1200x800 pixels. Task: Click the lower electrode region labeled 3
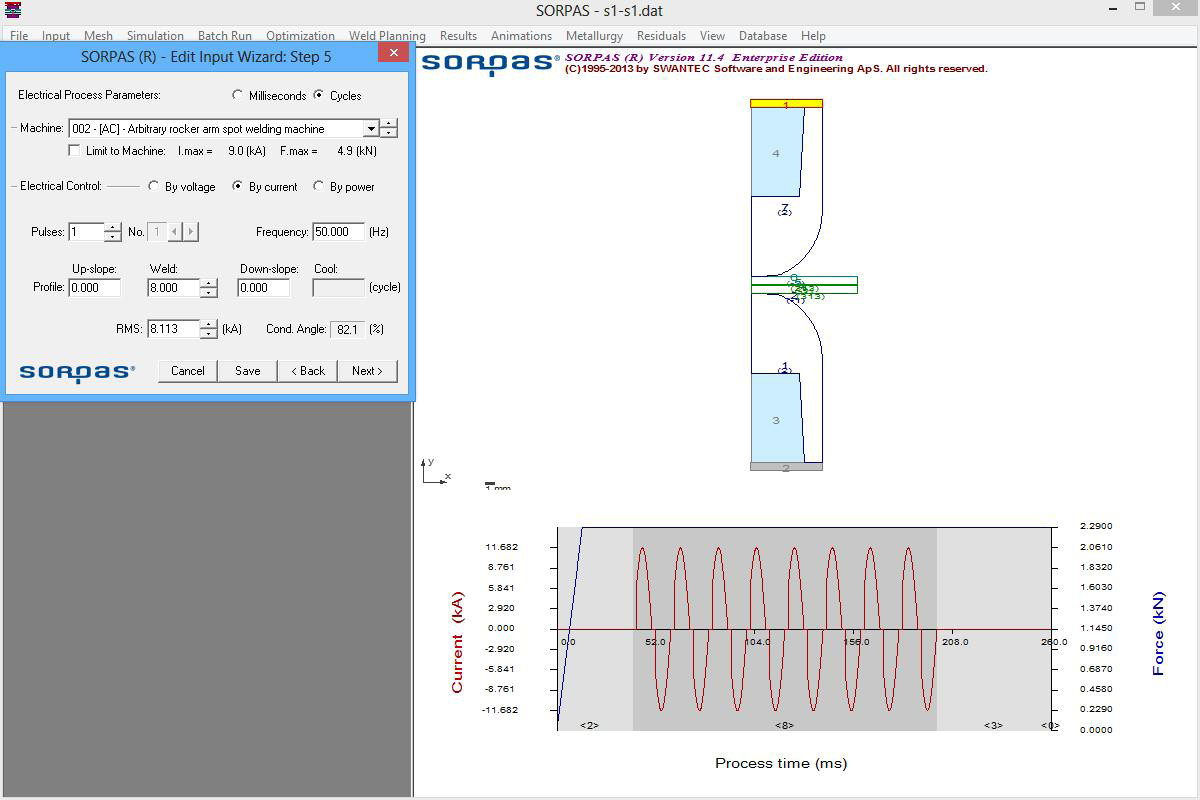[776, 420]
